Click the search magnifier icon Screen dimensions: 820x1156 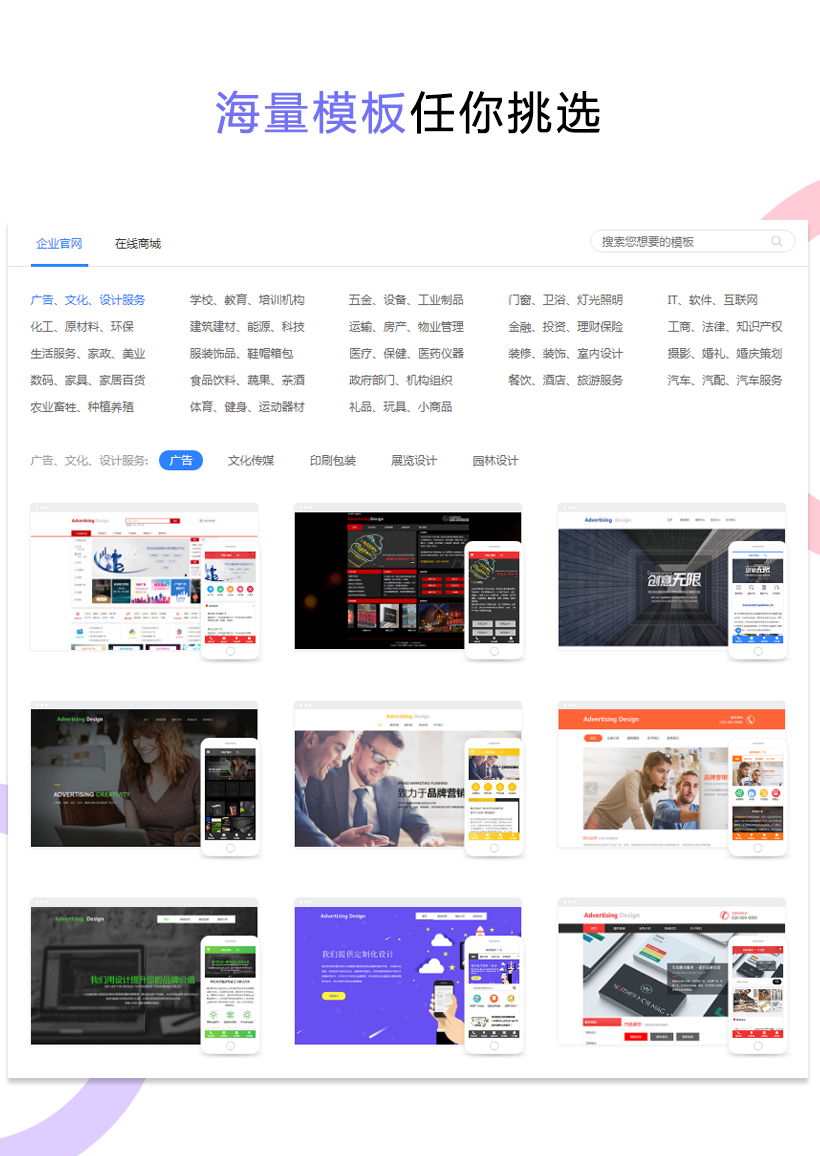pyautogui.click(x=776, y=241)
